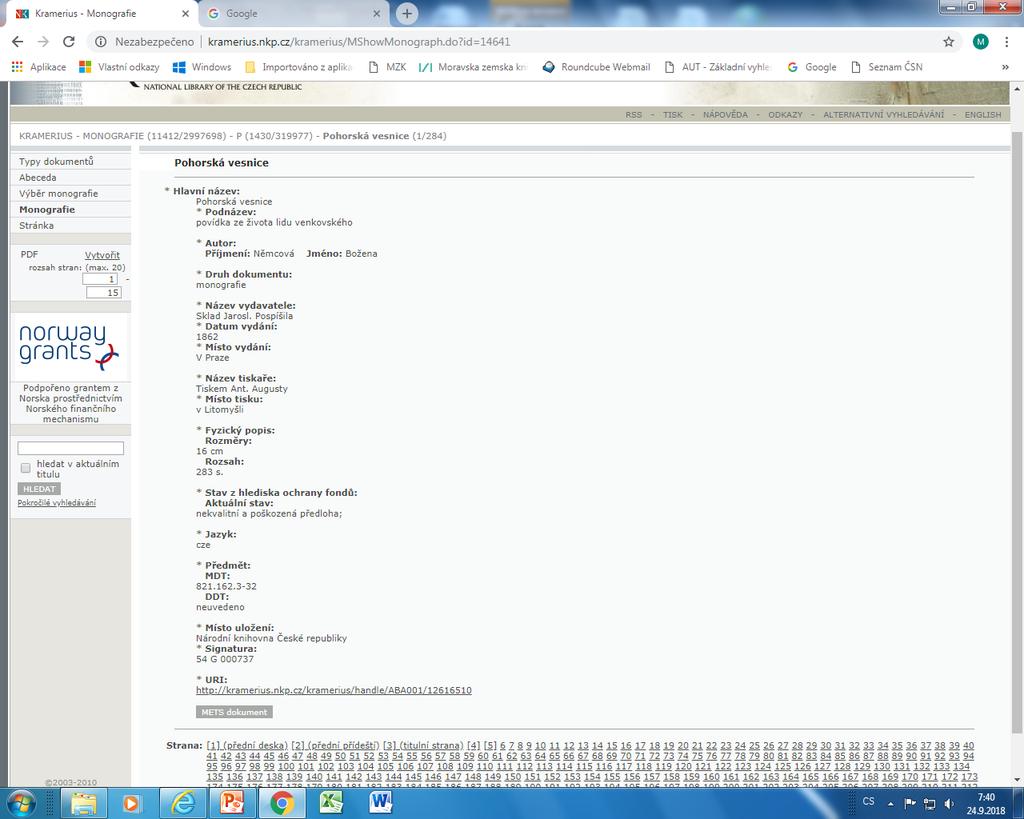This screenshot has height=819, width=1024.
Task: Open the Importováno z aplikace bookmark folder
Action: pos(298,67)
